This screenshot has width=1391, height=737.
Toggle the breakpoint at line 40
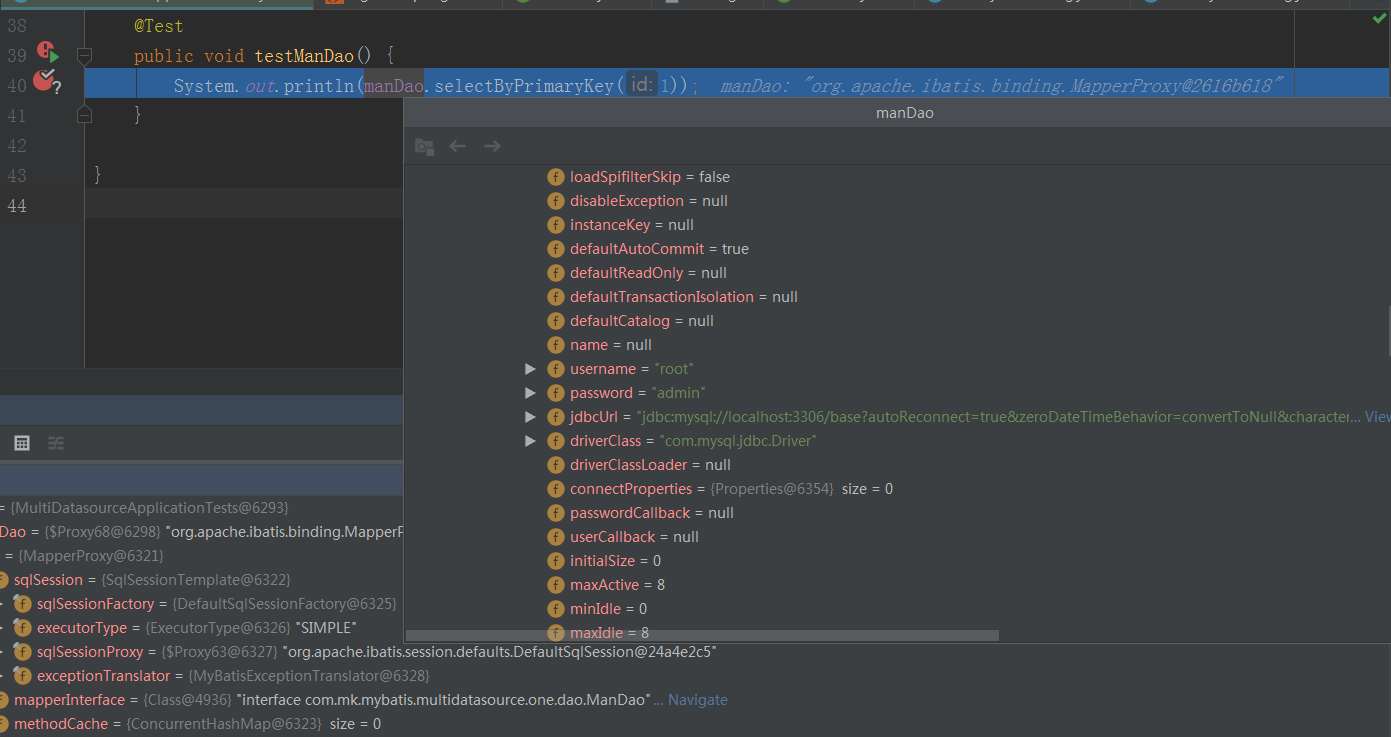tap(45, 81)
